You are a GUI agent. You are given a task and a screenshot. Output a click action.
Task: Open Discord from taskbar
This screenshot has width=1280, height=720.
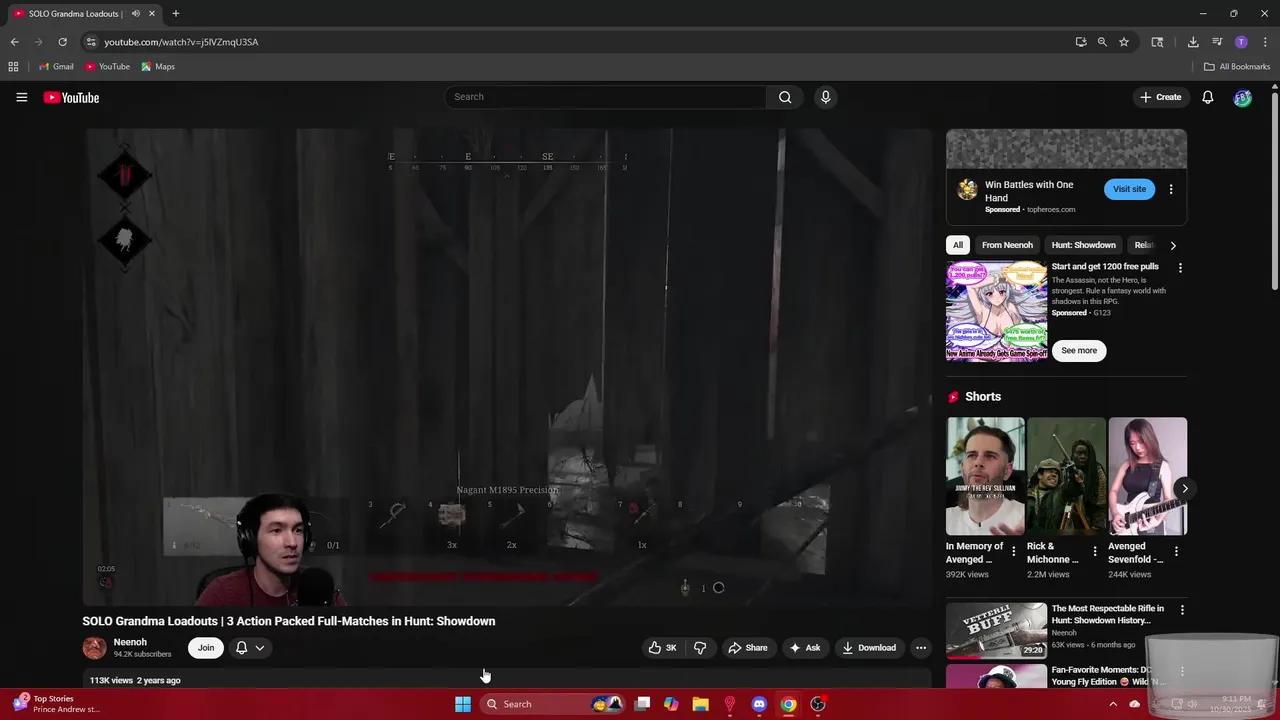759,704
